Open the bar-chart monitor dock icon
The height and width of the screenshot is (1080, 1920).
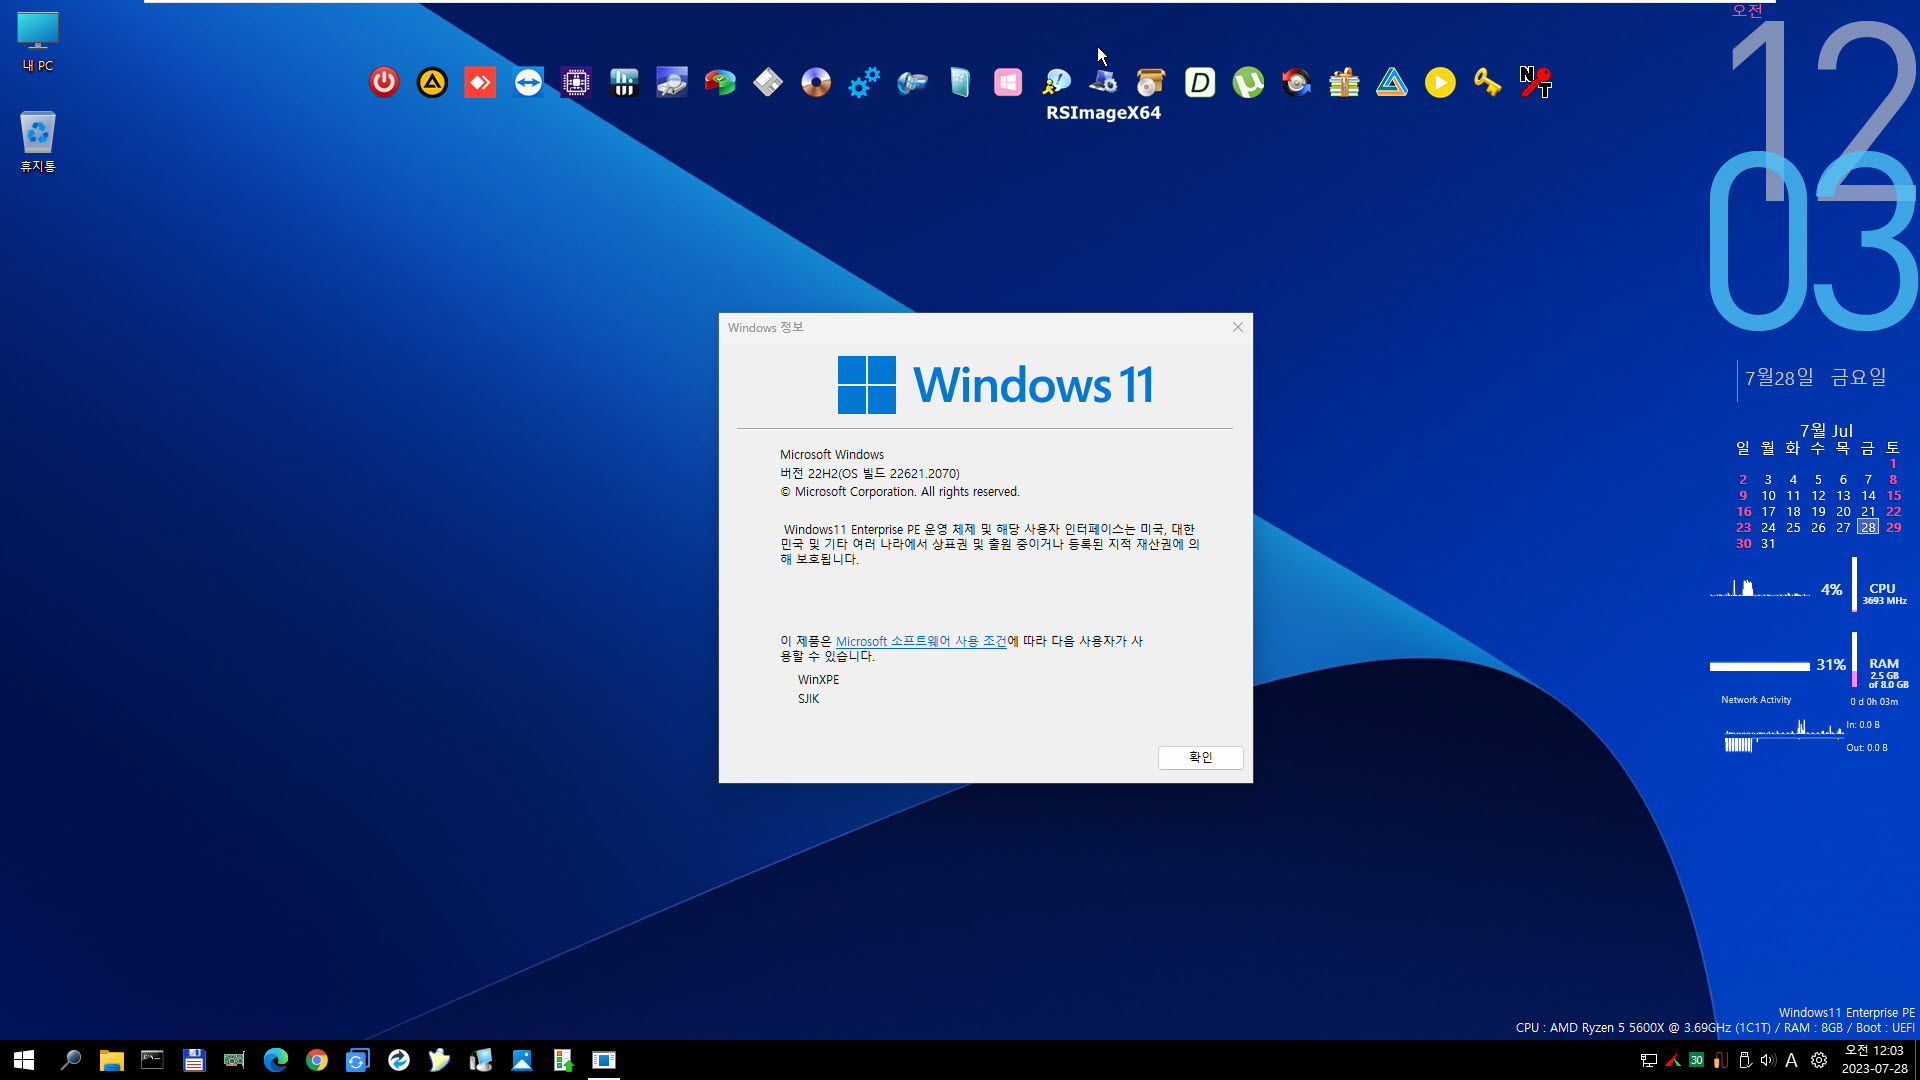(624, 82)
